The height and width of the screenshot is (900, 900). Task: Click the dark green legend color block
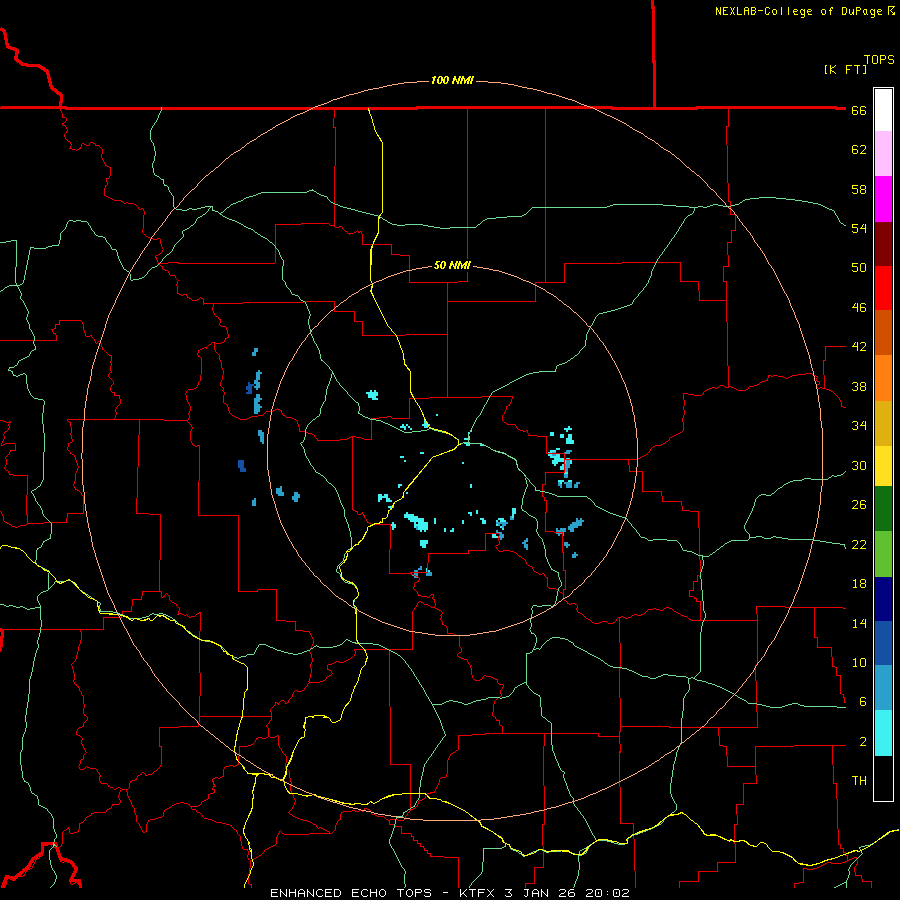883,509
